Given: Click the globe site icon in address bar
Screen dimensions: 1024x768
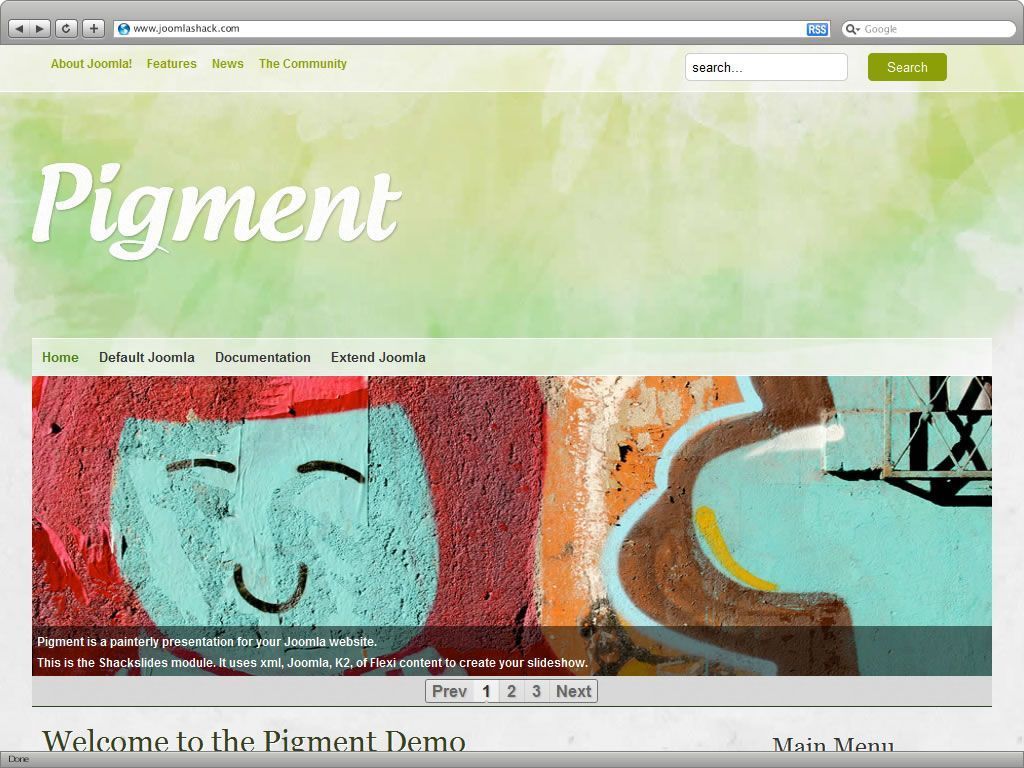Looking at the screenshot, I should click(x=123, y=29).
